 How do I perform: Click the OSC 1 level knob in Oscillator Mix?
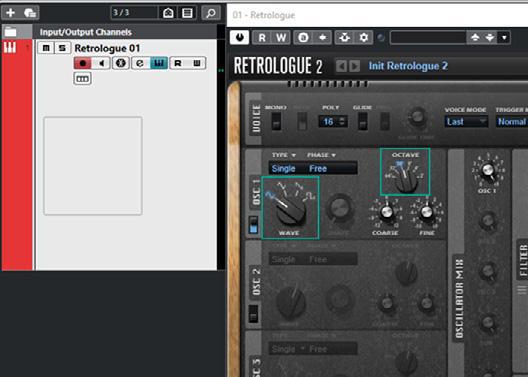[488, 170]
